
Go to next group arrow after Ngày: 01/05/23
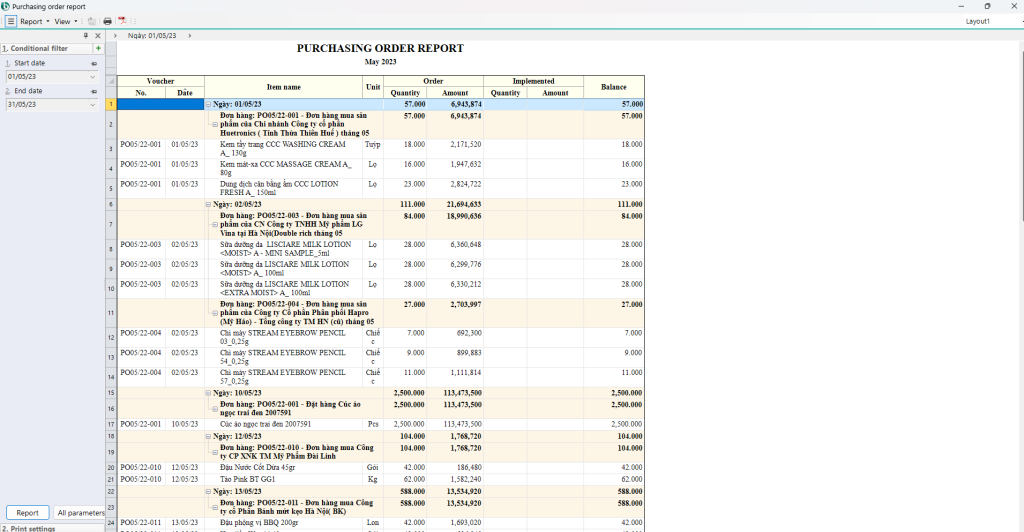(x=188, y=36)
